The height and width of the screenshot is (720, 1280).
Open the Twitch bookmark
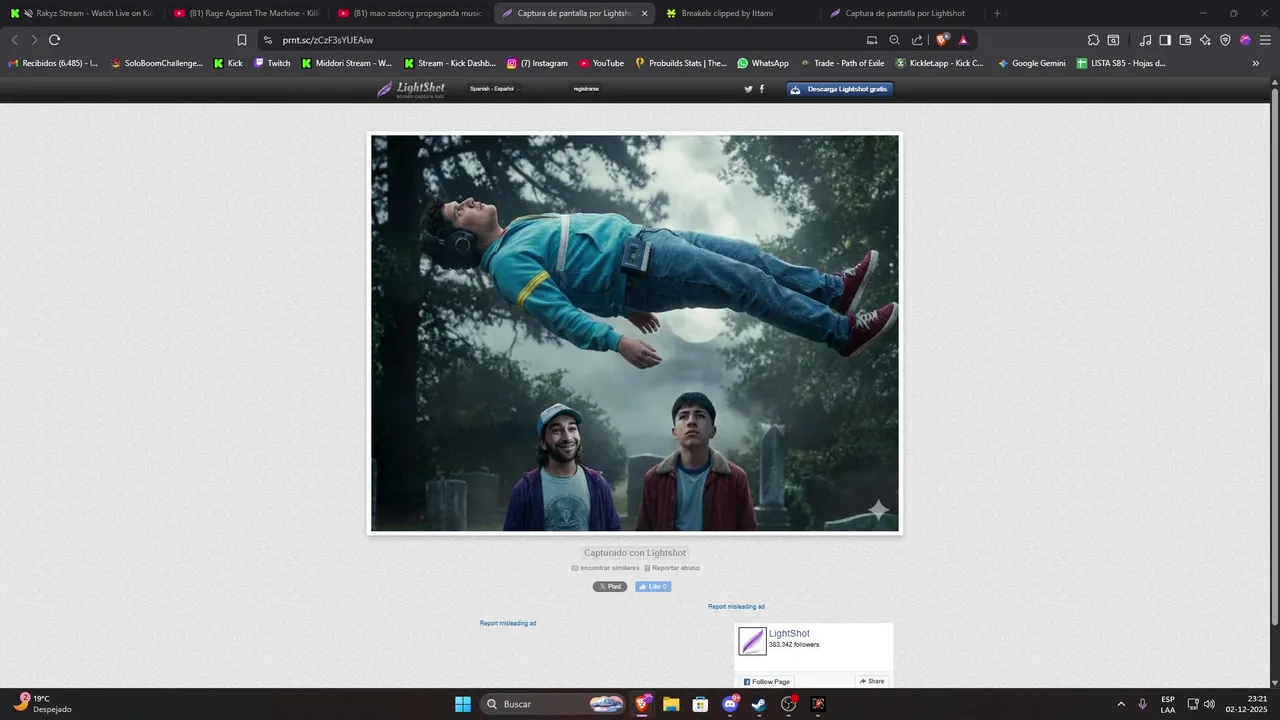[x=272, y=63]
